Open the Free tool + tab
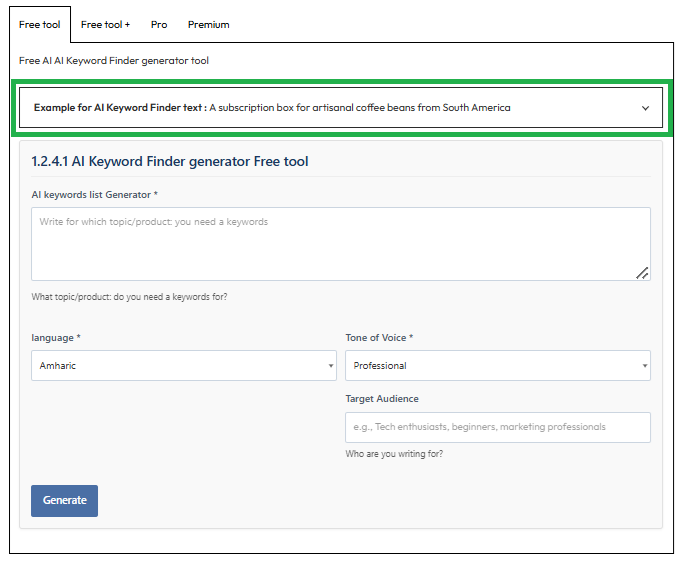 (105, 24)
